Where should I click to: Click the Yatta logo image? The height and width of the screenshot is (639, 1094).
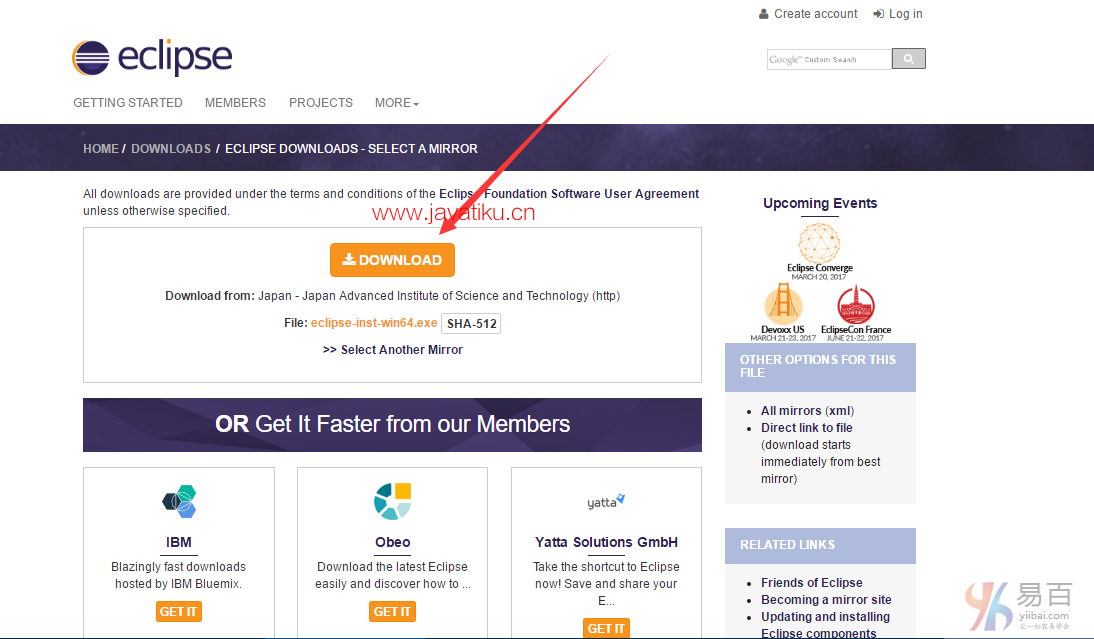[606, 502]
